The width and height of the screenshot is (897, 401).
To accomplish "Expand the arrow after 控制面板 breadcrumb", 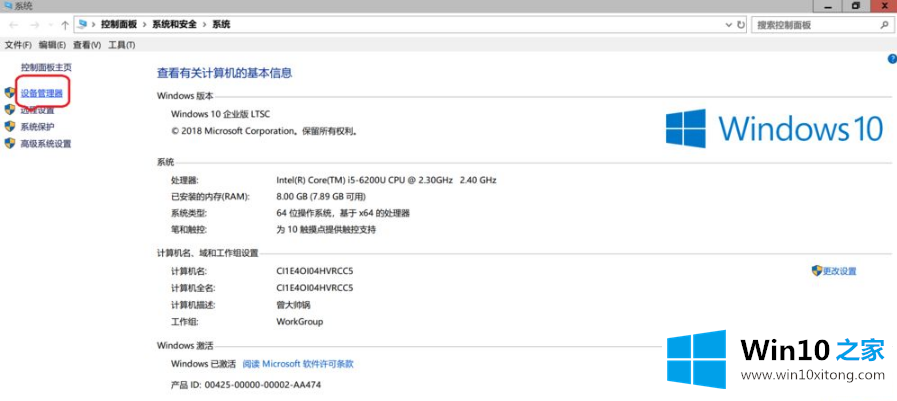I will pyautogui.click(x=143, y=25).
